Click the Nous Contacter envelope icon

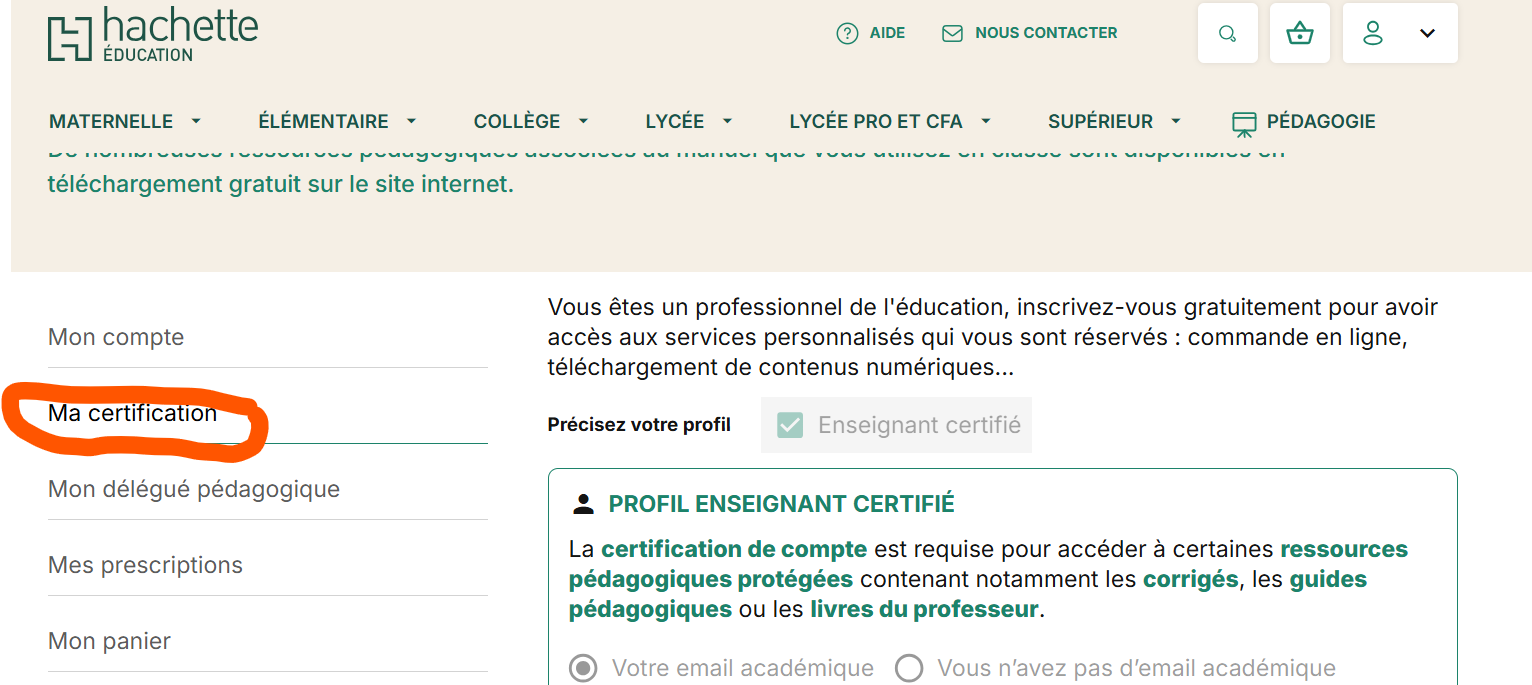[x=952, y=34]
